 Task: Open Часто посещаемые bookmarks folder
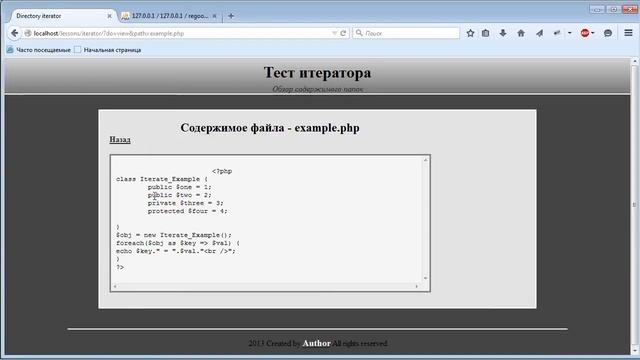click(x=39, y=50)
